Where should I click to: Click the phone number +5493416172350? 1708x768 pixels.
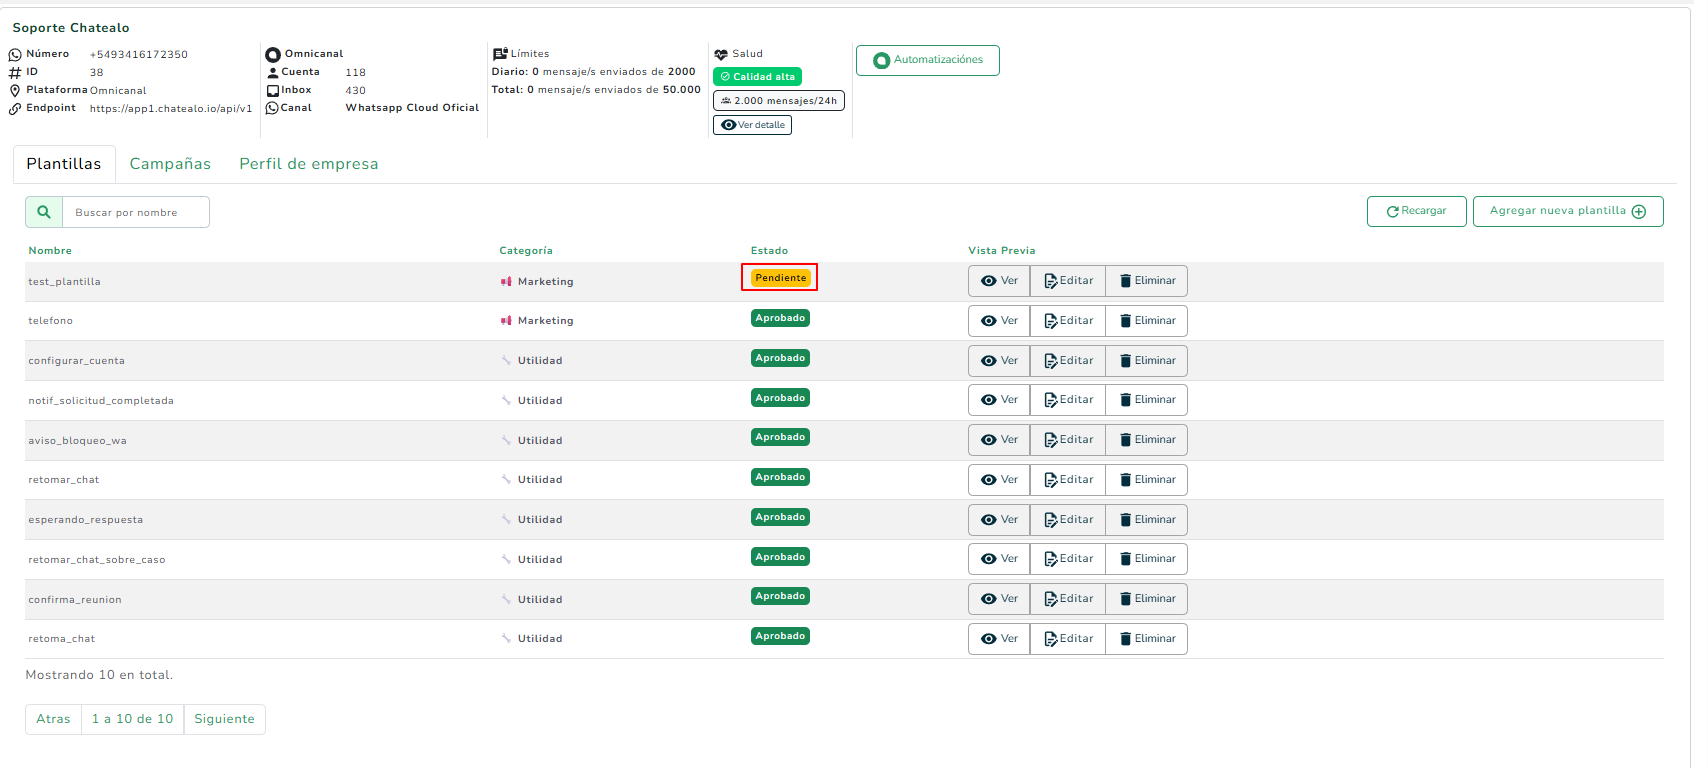139,55
